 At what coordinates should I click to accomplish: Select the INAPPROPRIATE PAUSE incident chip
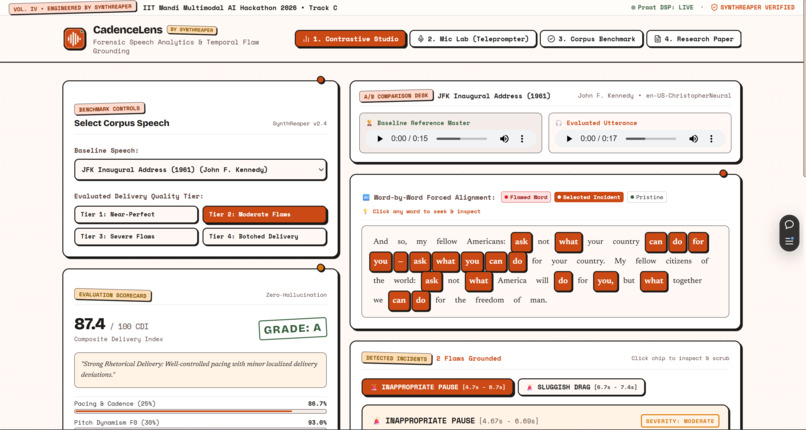pos(438,387)
